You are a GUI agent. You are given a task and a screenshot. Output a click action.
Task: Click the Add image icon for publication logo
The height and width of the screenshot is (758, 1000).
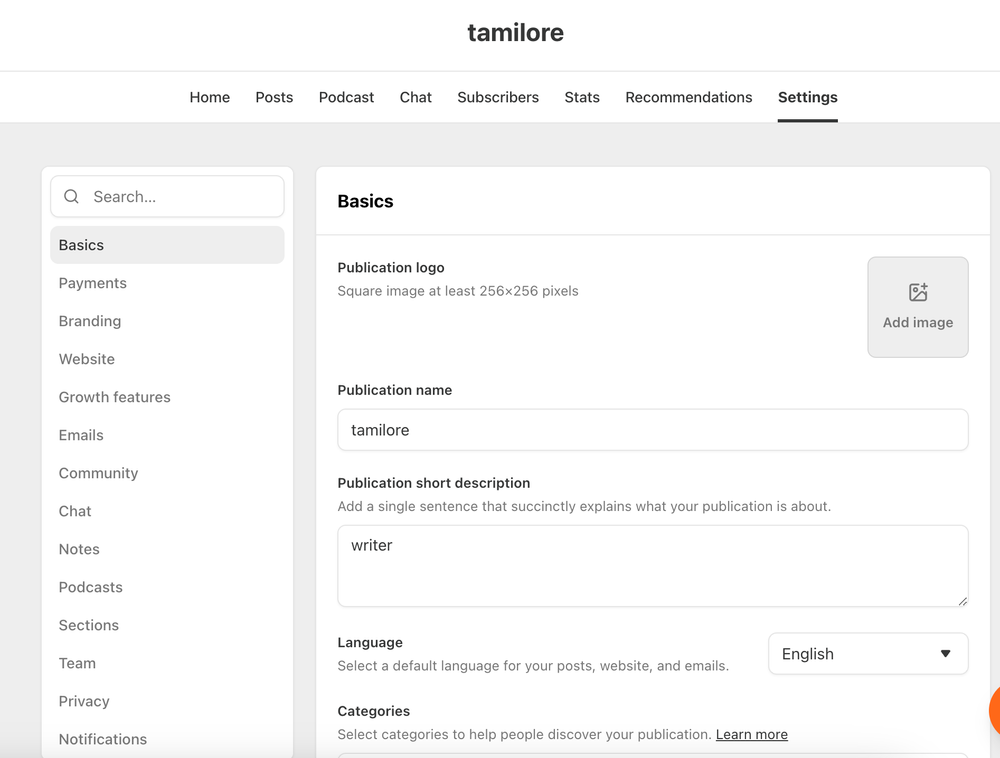tap(917, 292)
